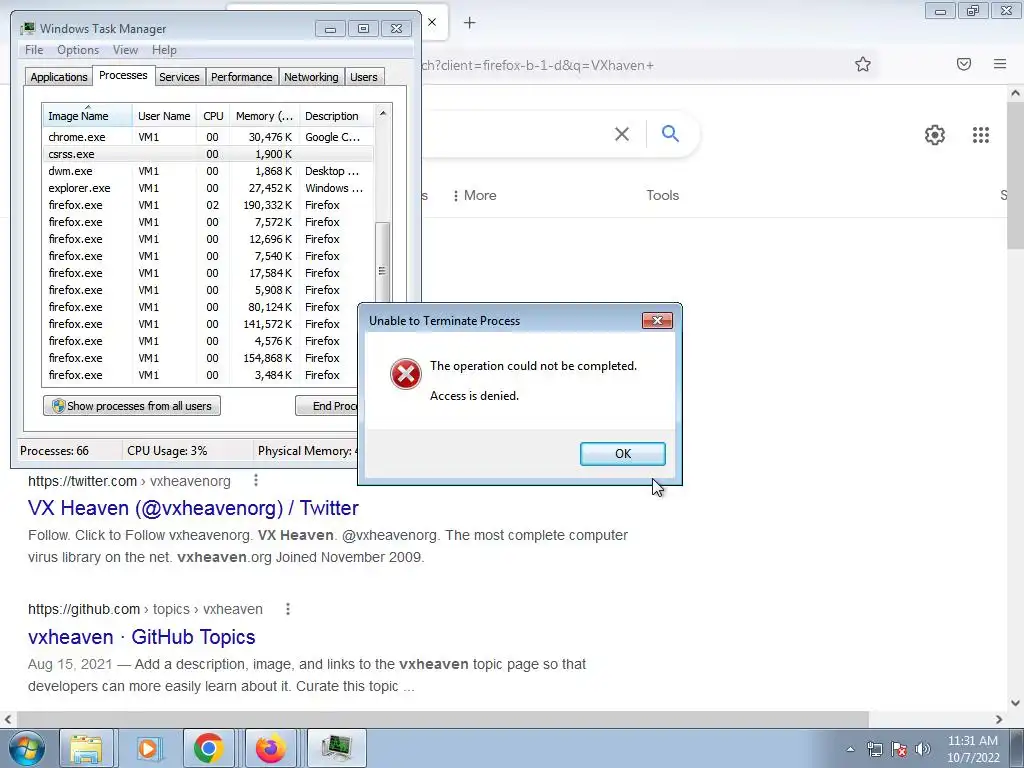Click the page horizontal scrollbar right arrow

point(999,719)
